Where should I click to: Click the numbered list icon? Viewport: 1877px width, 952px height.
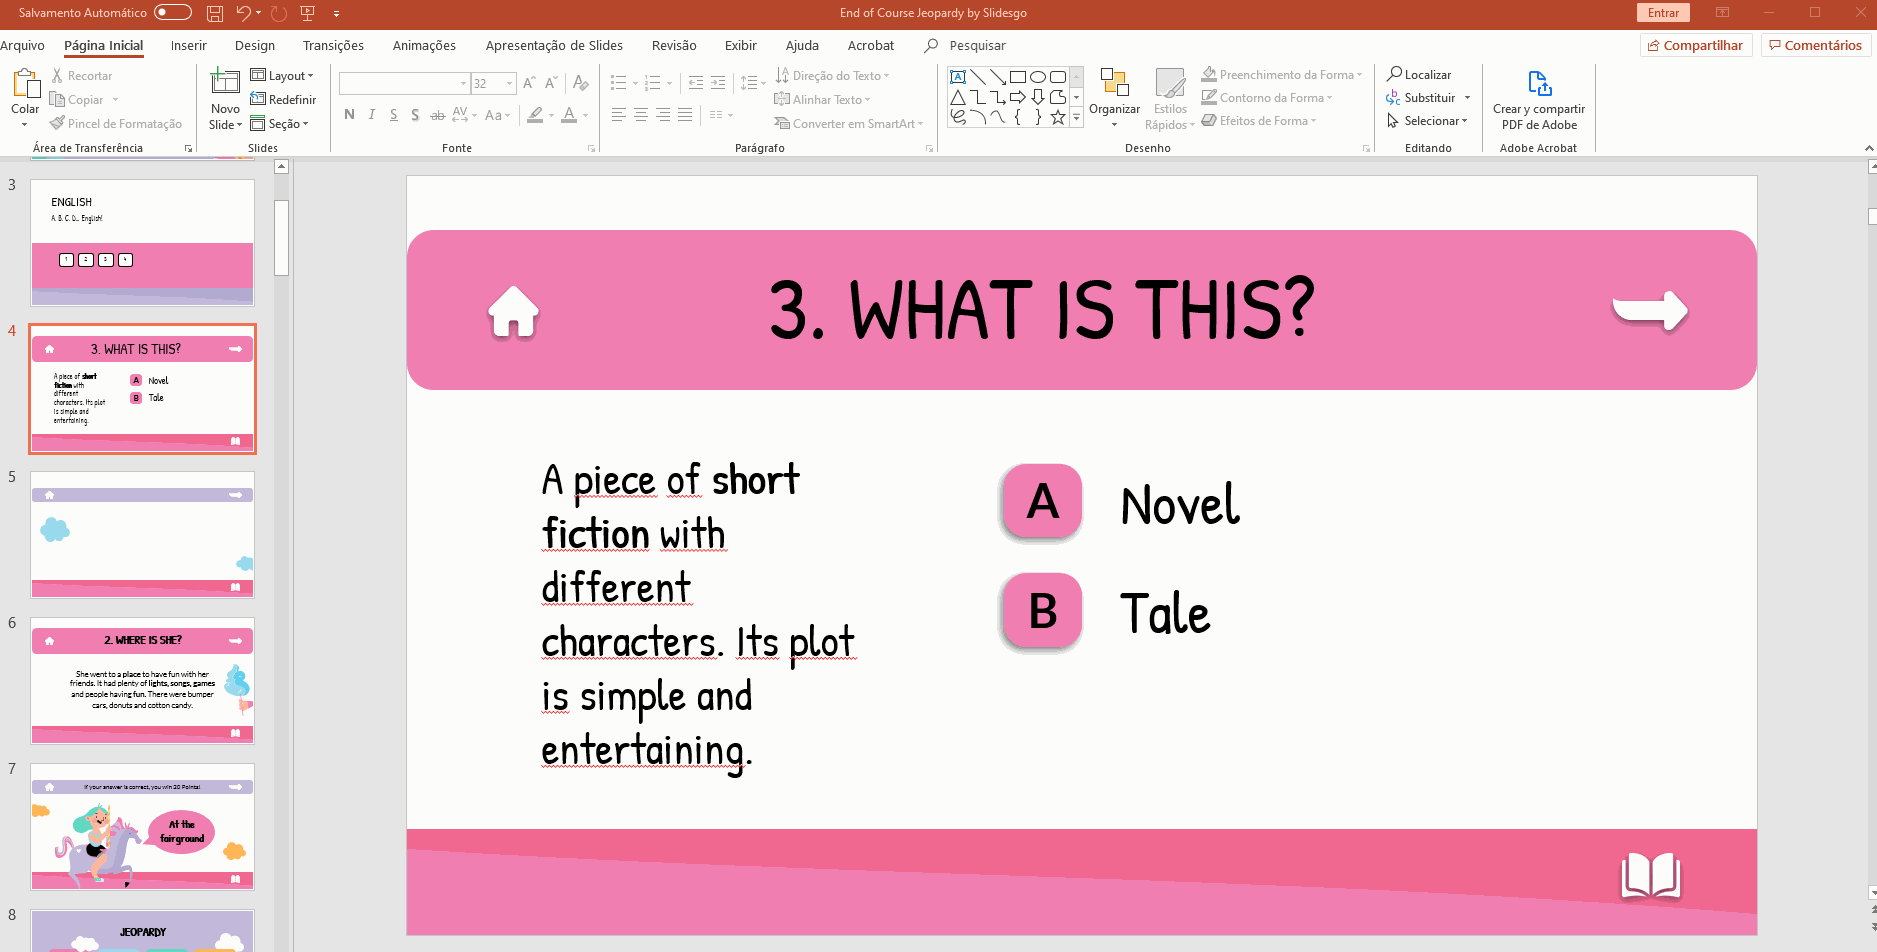[x=653, y=83]
